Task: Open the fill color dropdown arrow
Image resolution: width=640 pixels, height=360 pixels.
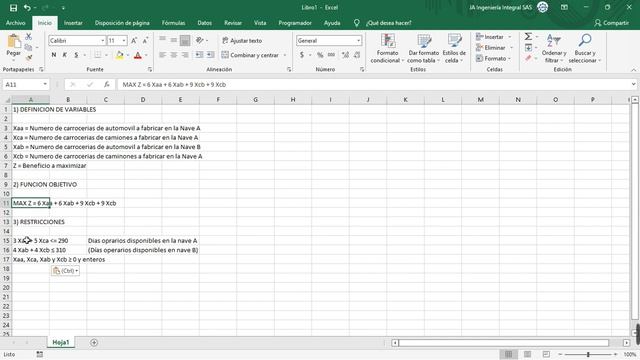Action: tap(128, 55)
